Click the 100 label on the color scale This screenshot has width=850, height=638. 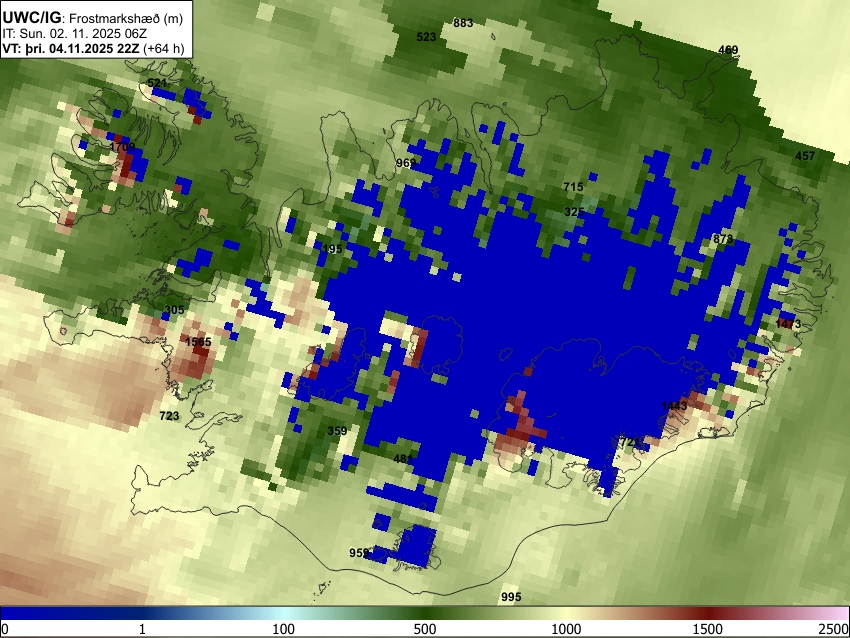point(284,629)
